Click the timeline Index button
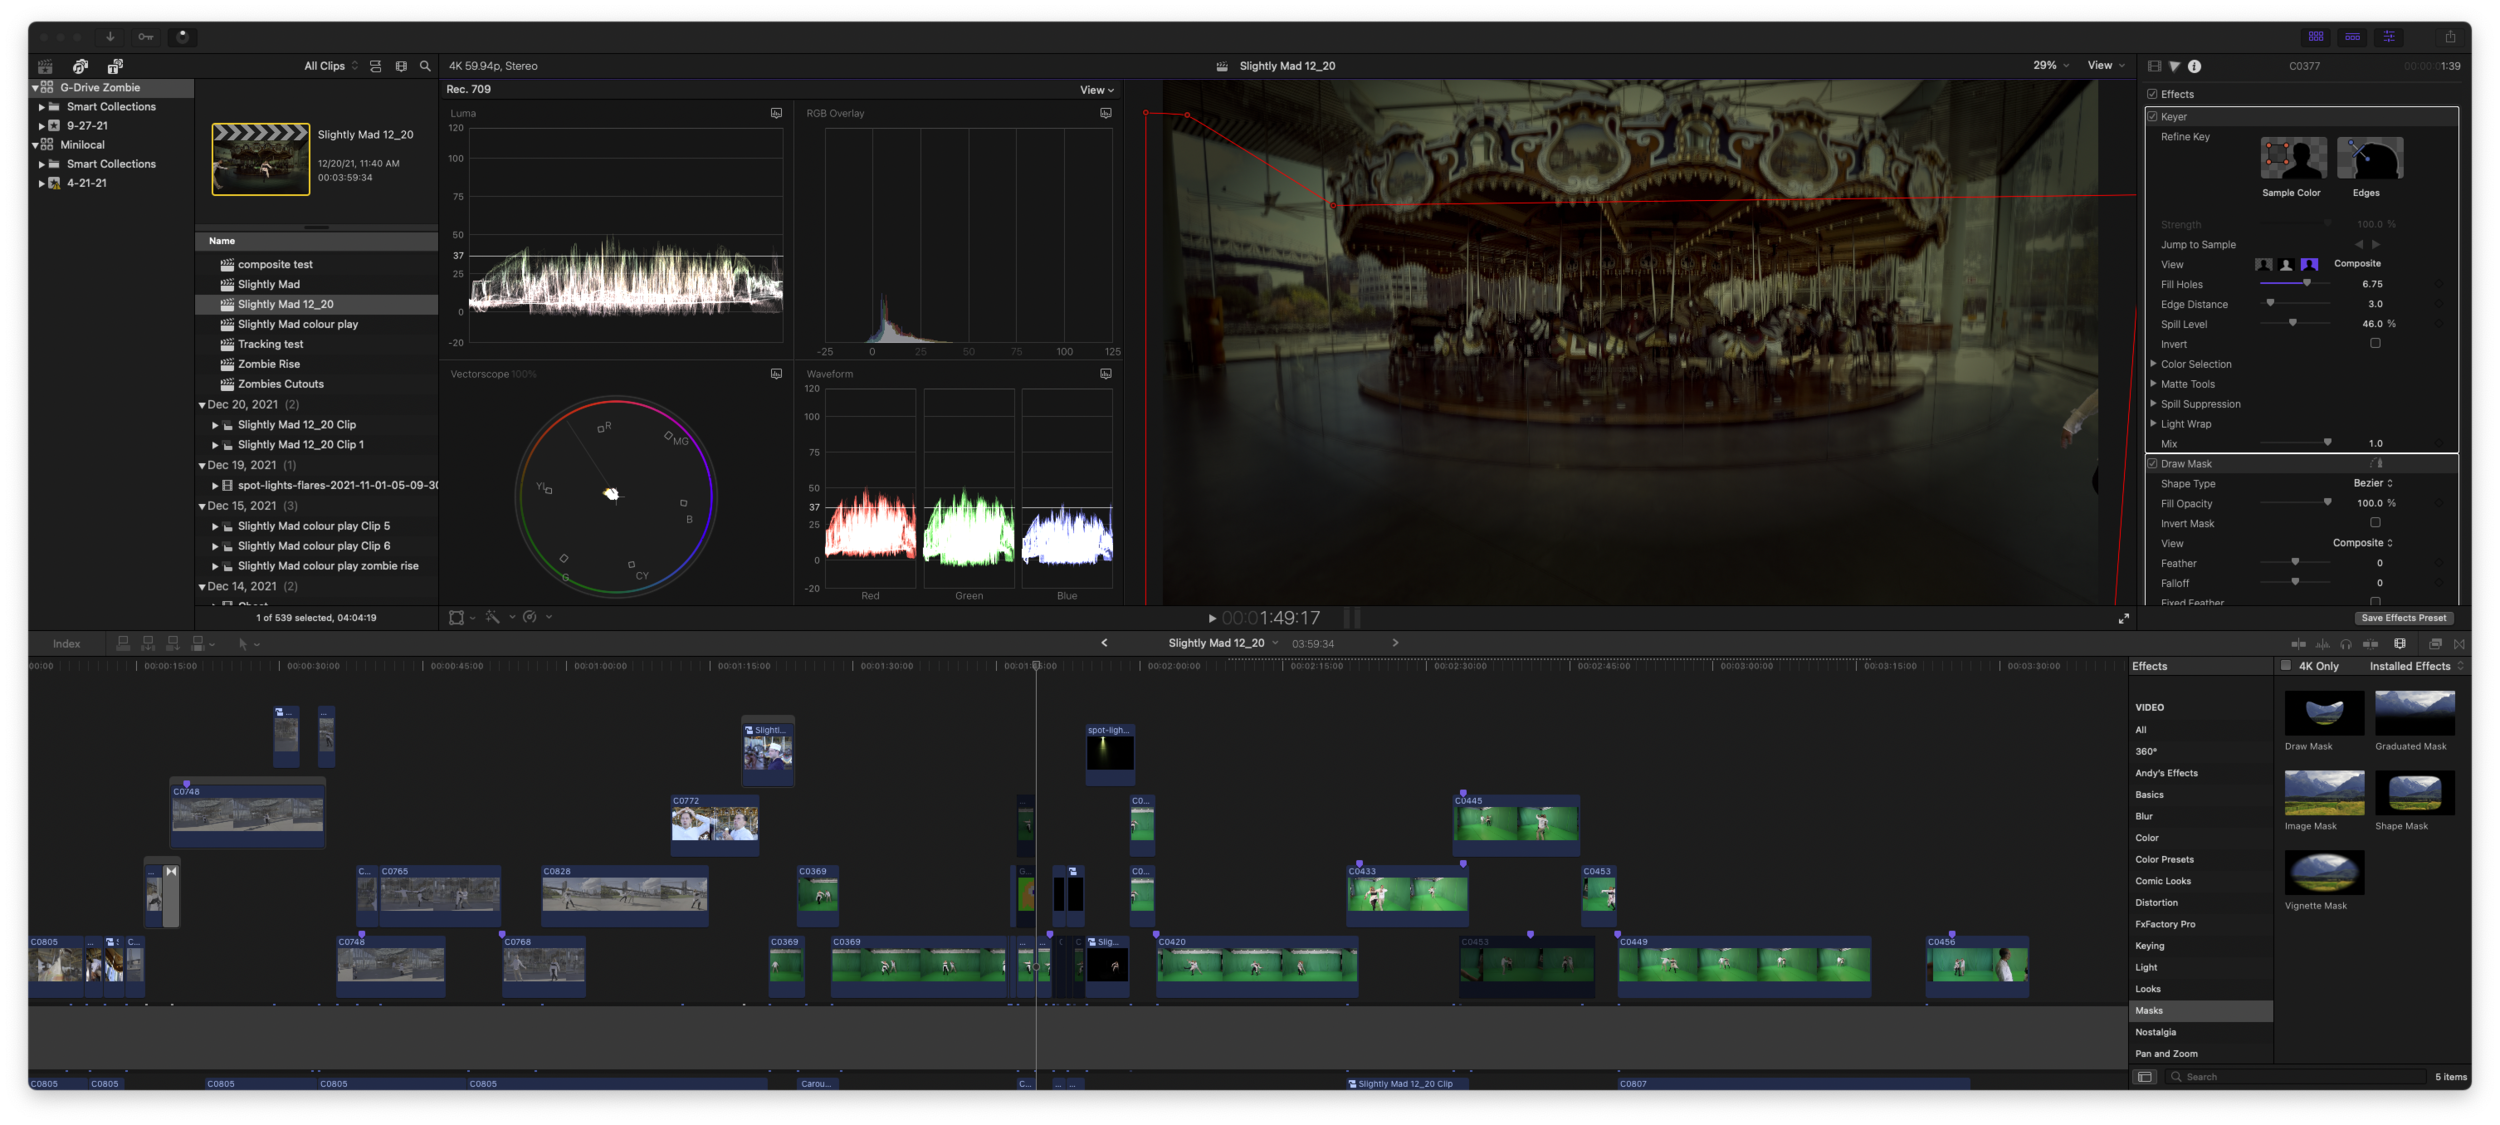This screenshot has height=1125, width=2500. click(66, 644)
